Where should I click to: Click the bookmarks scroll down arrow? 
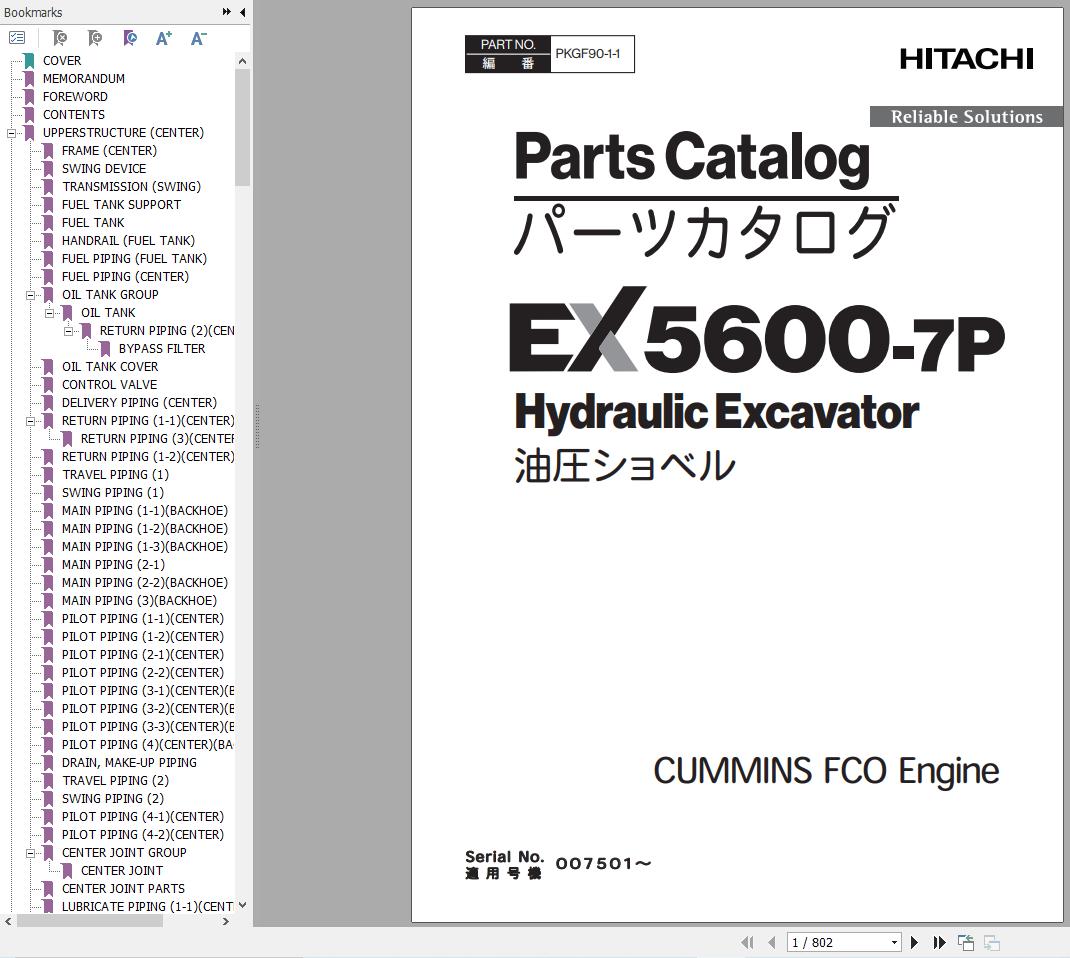pyautogui.click(x=242, y=905)
